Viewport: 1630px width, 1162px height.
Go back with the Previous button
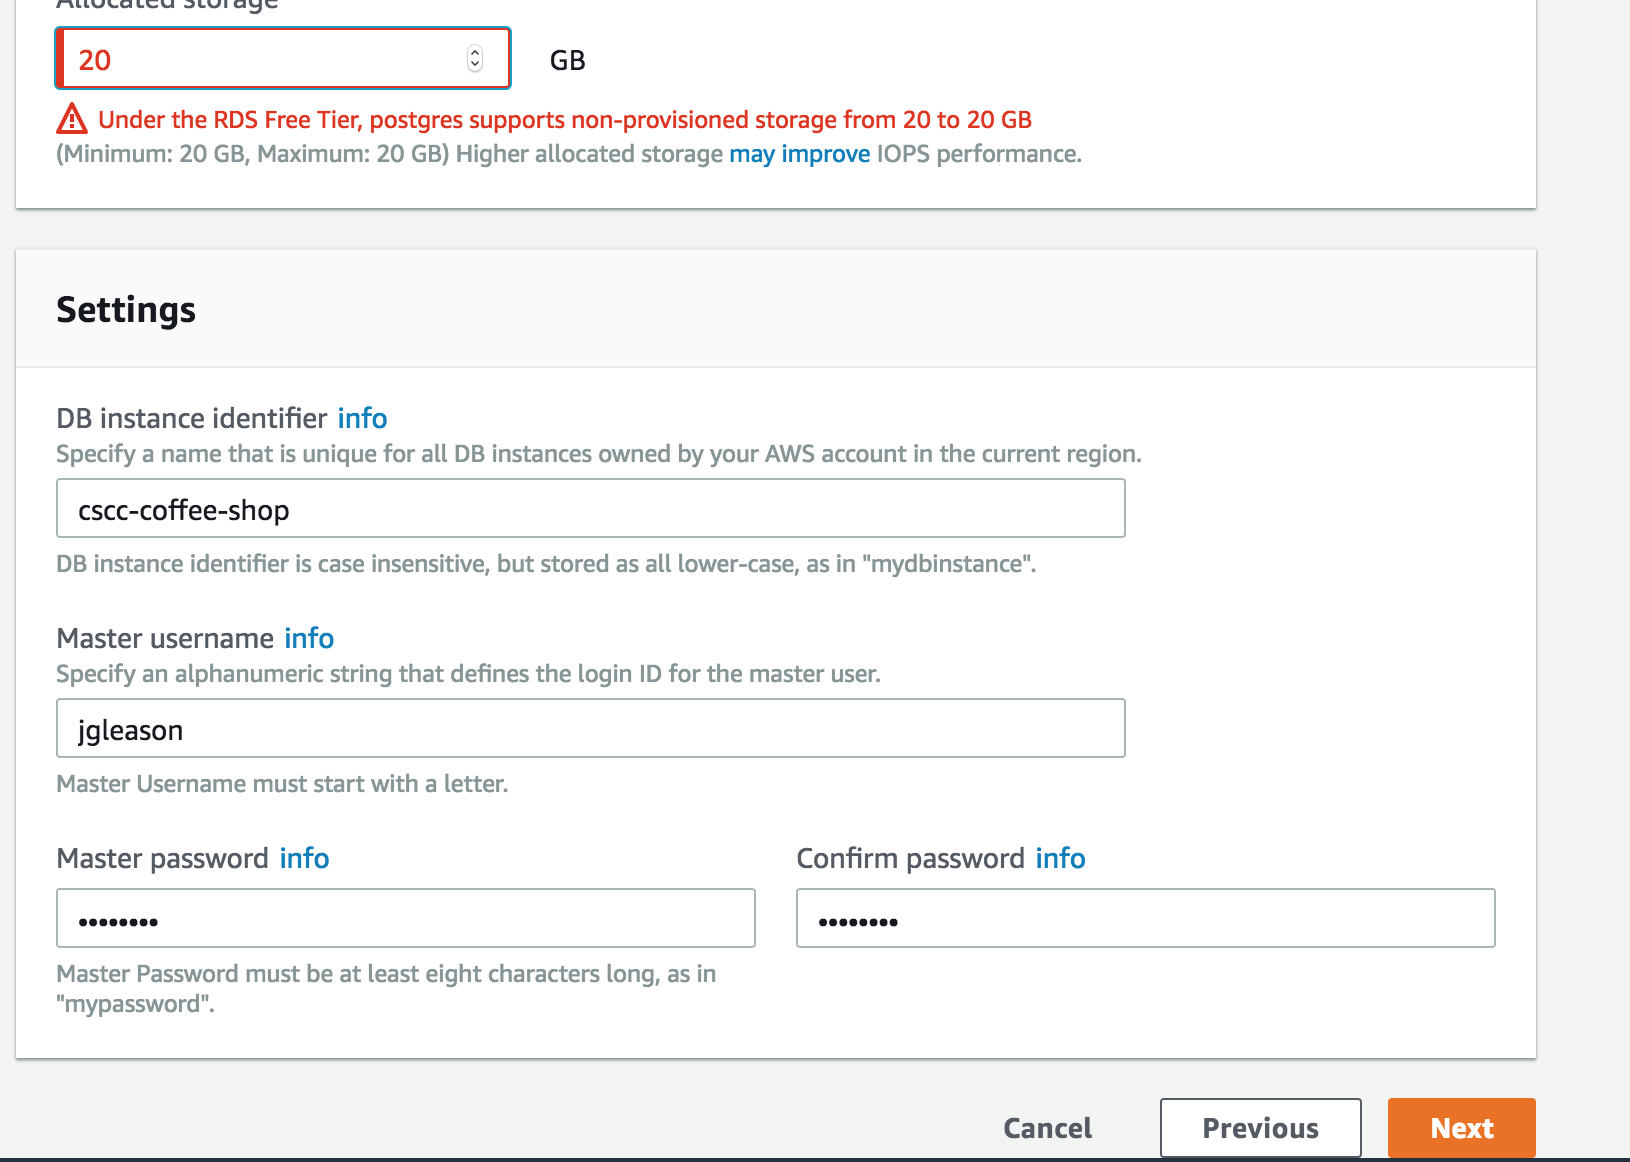1260,1128
